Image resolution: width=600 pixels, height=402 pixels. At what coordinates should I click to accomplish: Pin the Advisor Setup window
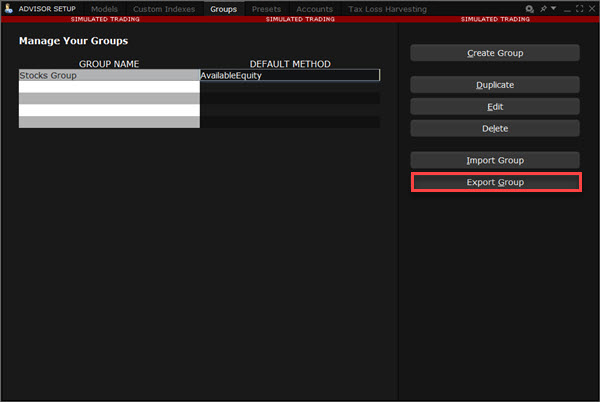pos(543,8)
